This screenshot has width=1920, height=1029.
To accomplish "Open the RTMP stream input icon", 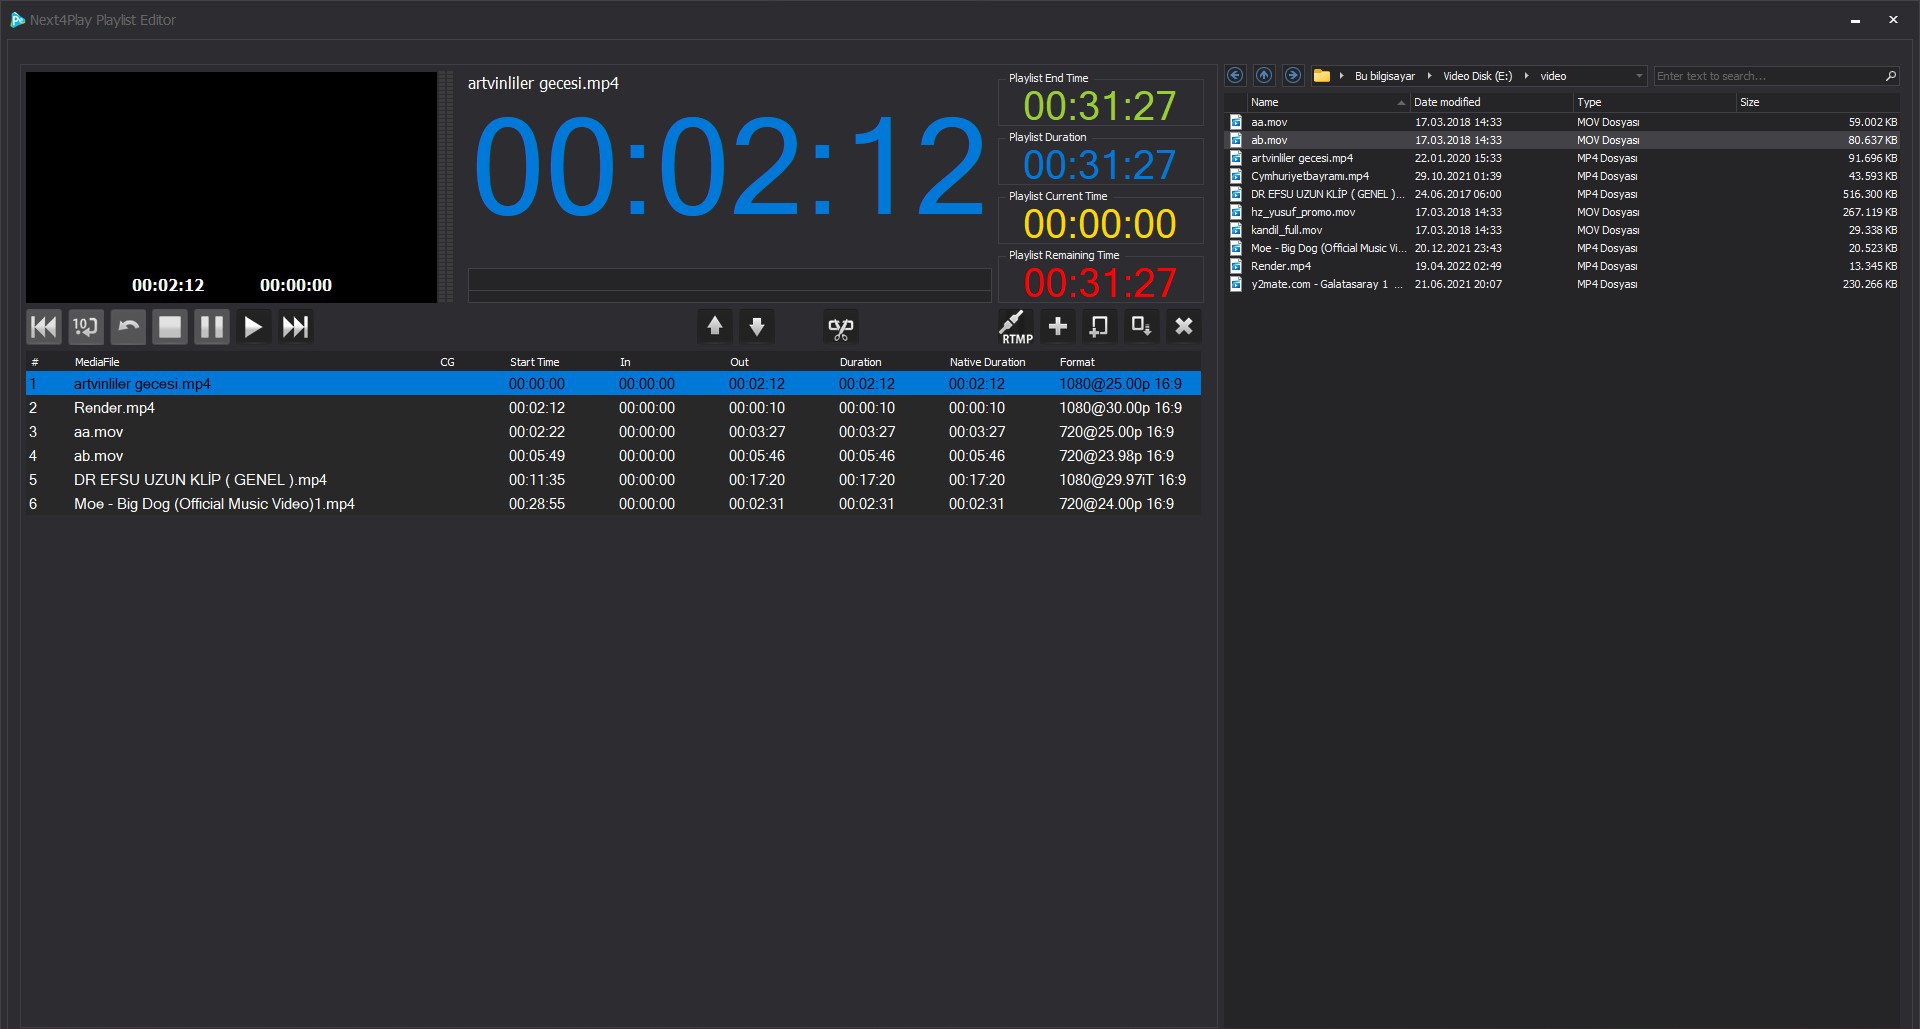I will pos(1015,326).
